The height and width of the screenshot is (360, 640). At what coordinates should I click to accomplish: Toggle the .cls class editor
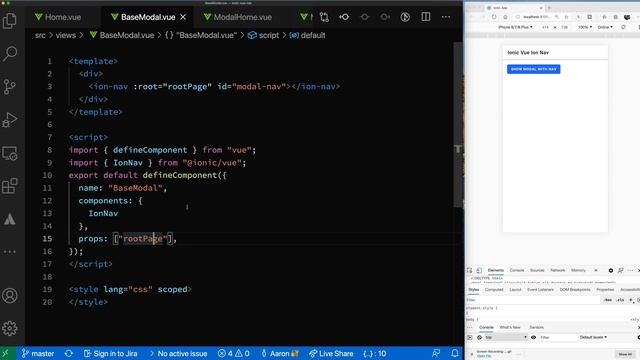pos(620,300)
